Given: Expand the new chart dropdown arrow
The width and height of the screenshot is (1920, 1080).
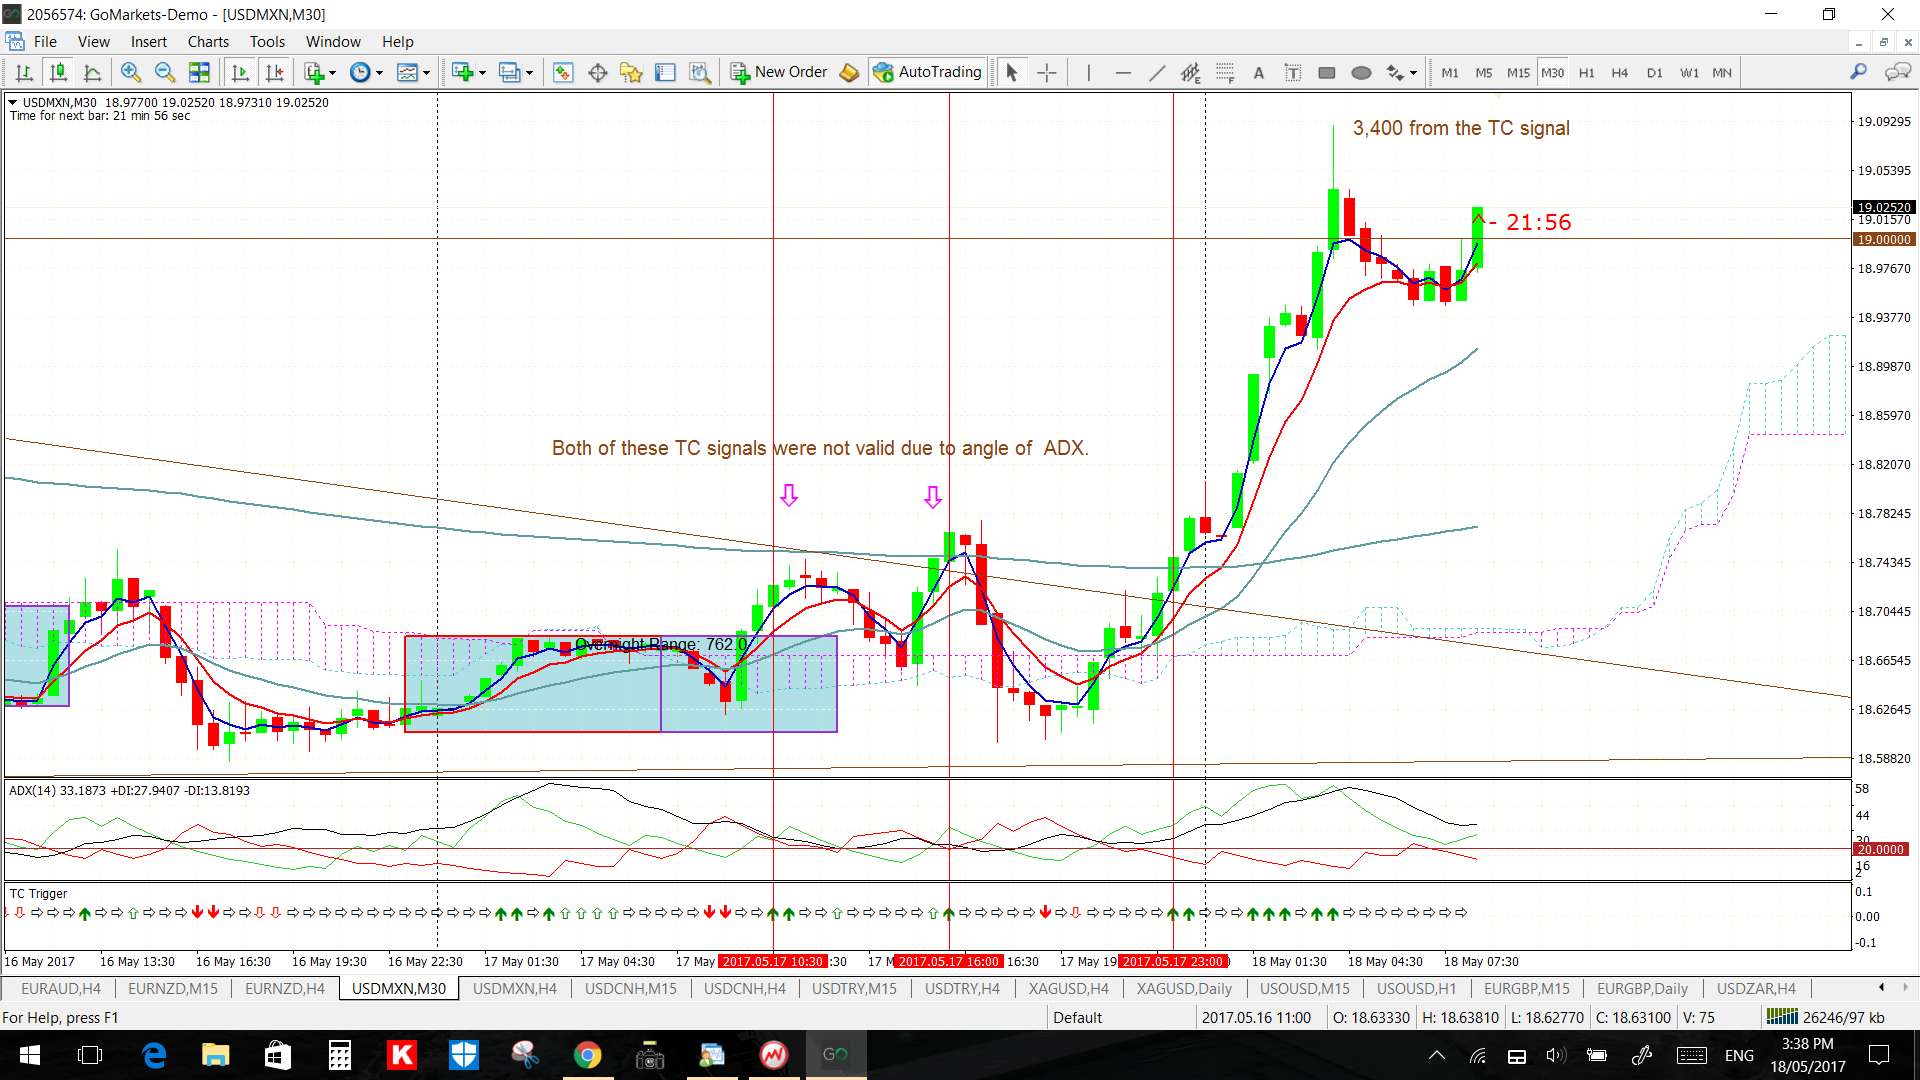Looking at the screenshot, I should [x=482, y=73].
